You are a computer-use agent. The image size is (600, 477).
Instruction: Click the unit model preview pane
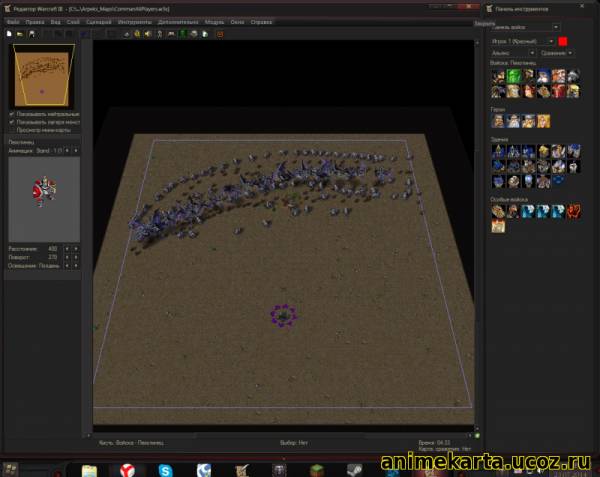pyautogui.click(x=44, y=199)
